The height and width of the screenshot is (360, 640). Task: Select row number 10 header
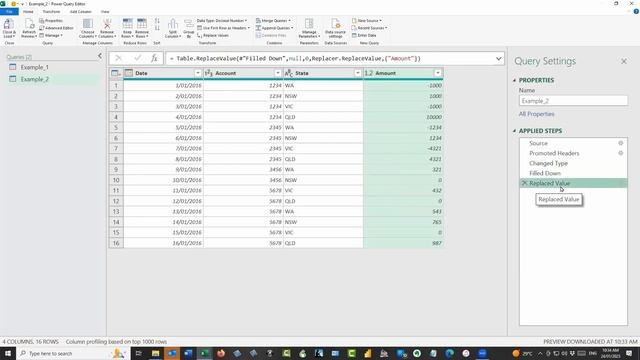click(116, 180)
